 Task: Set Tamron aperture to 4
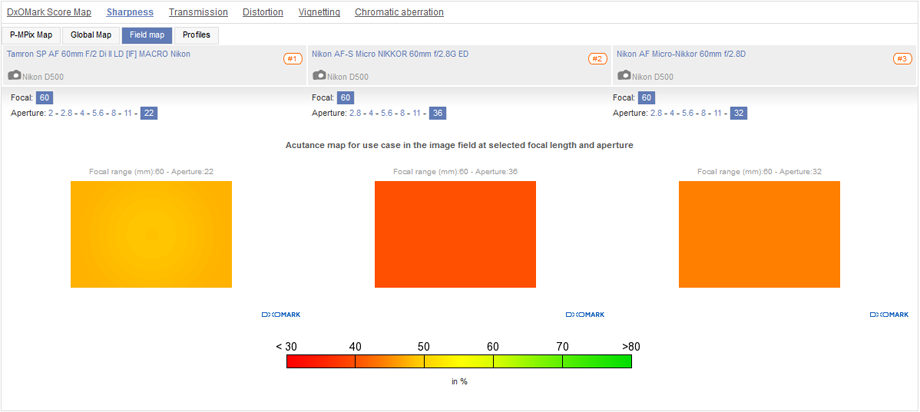(x=83, y=113)
